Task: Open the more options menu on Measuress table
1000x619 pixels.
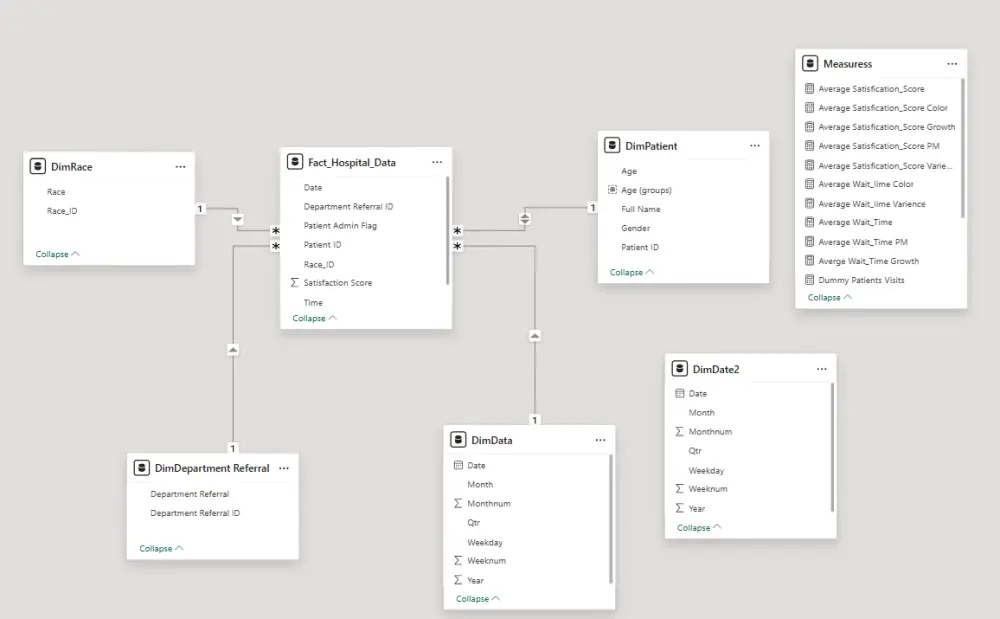Action: pos(951,62)
